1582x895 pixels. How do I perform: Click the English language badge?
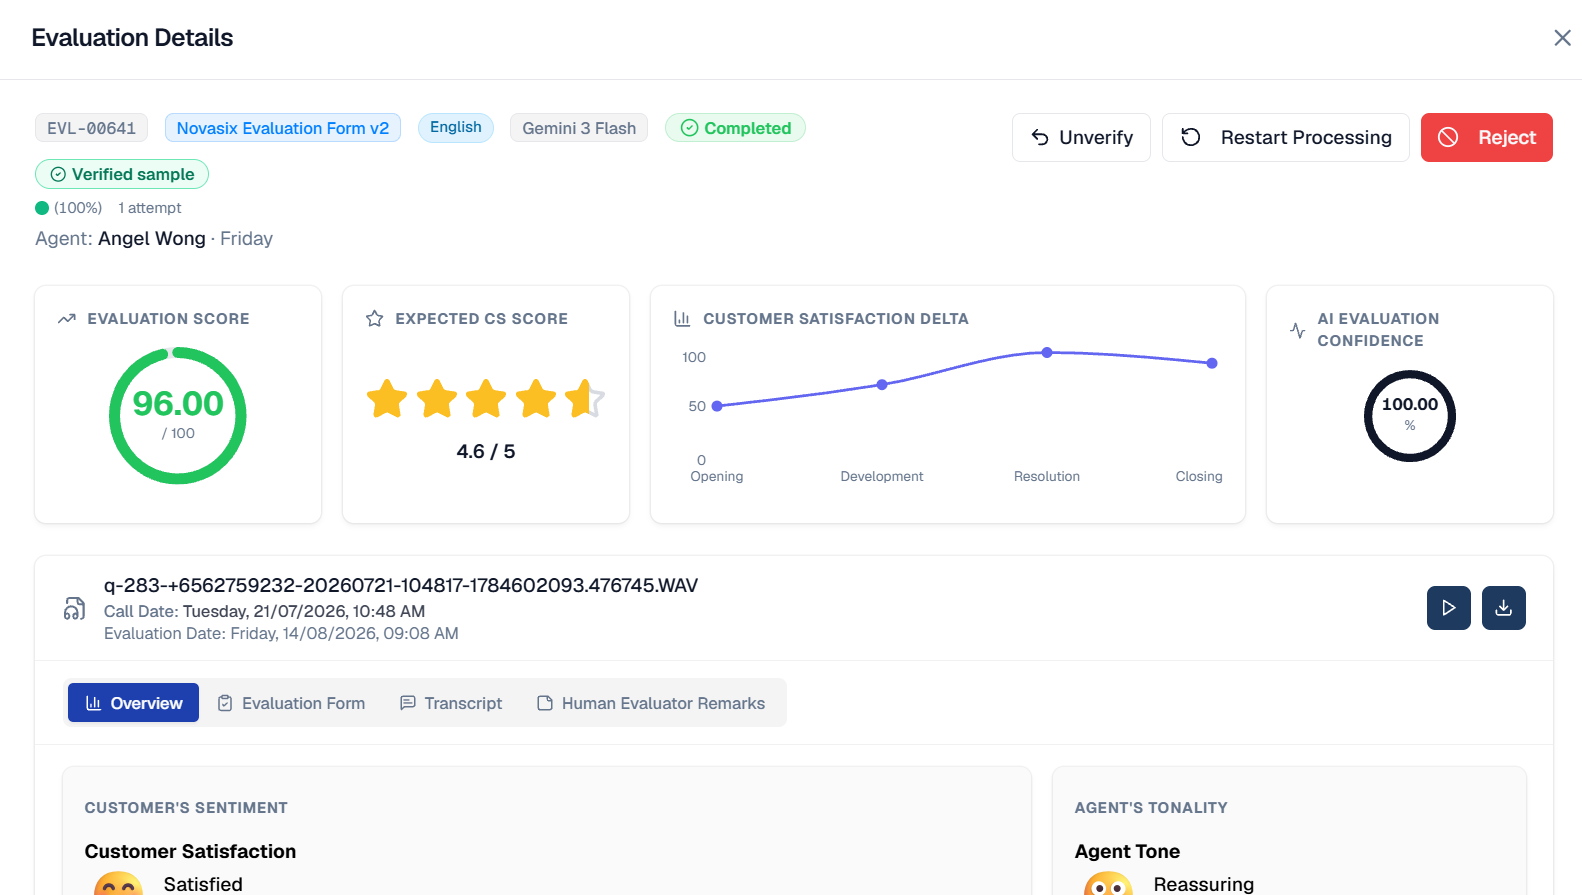point(456,128)
